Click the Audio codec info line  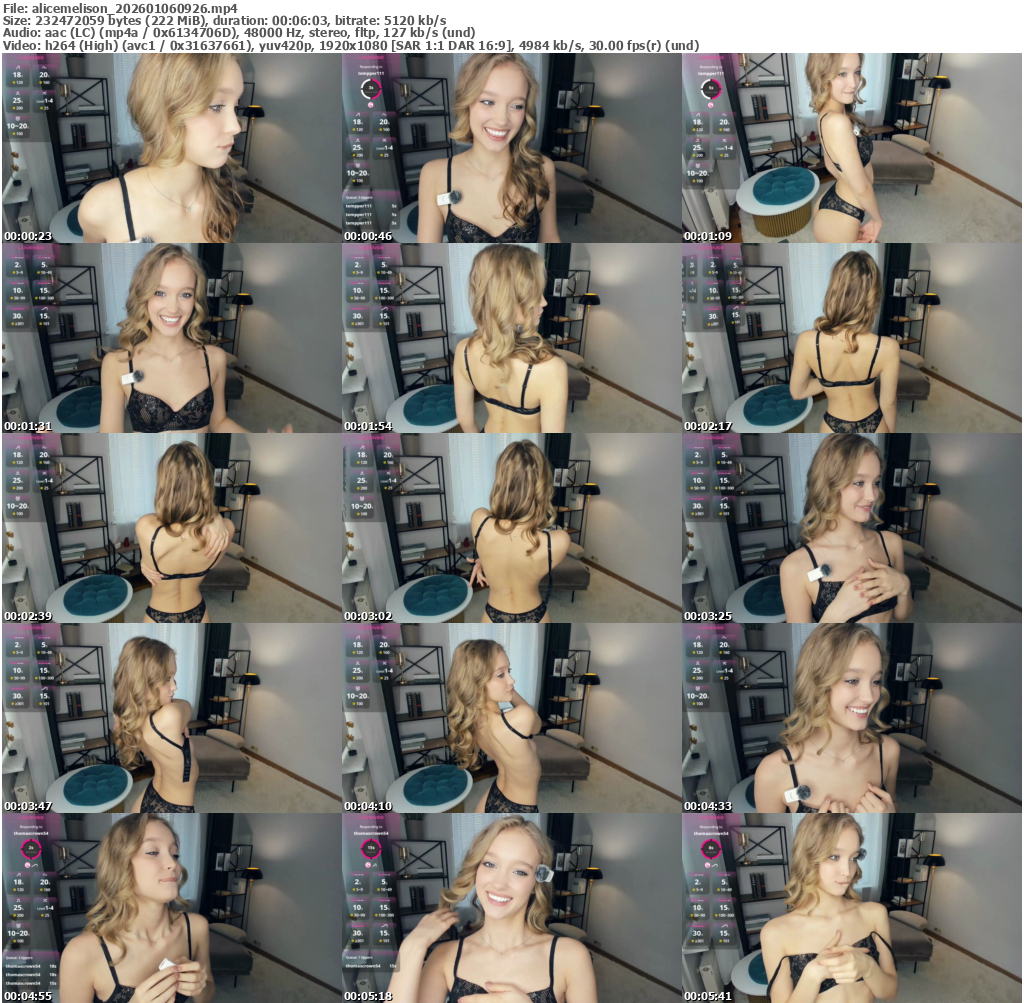pyautogui.click(x=238, y=33)
